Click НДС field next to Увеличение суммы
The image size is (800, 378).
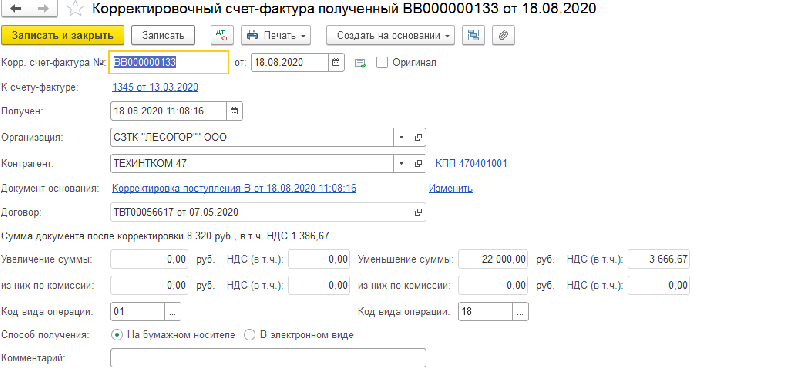coord(319,259)
